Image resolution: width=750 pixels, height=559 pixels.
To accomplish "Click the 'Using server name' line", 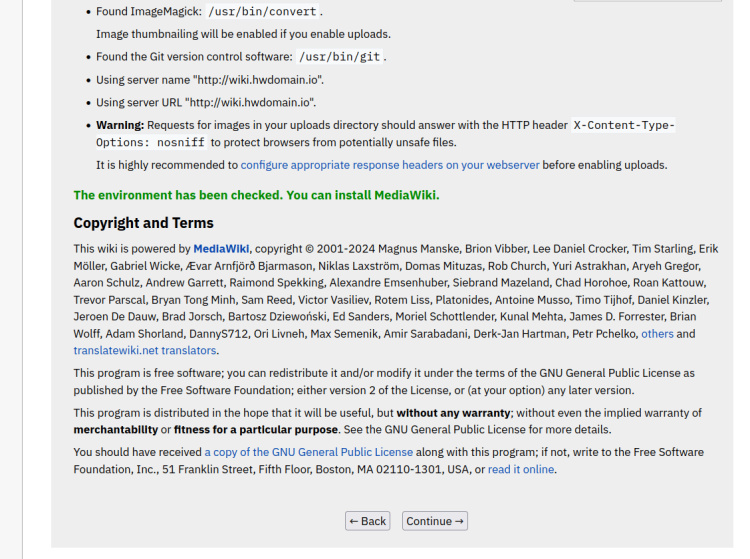I will 210,79.
